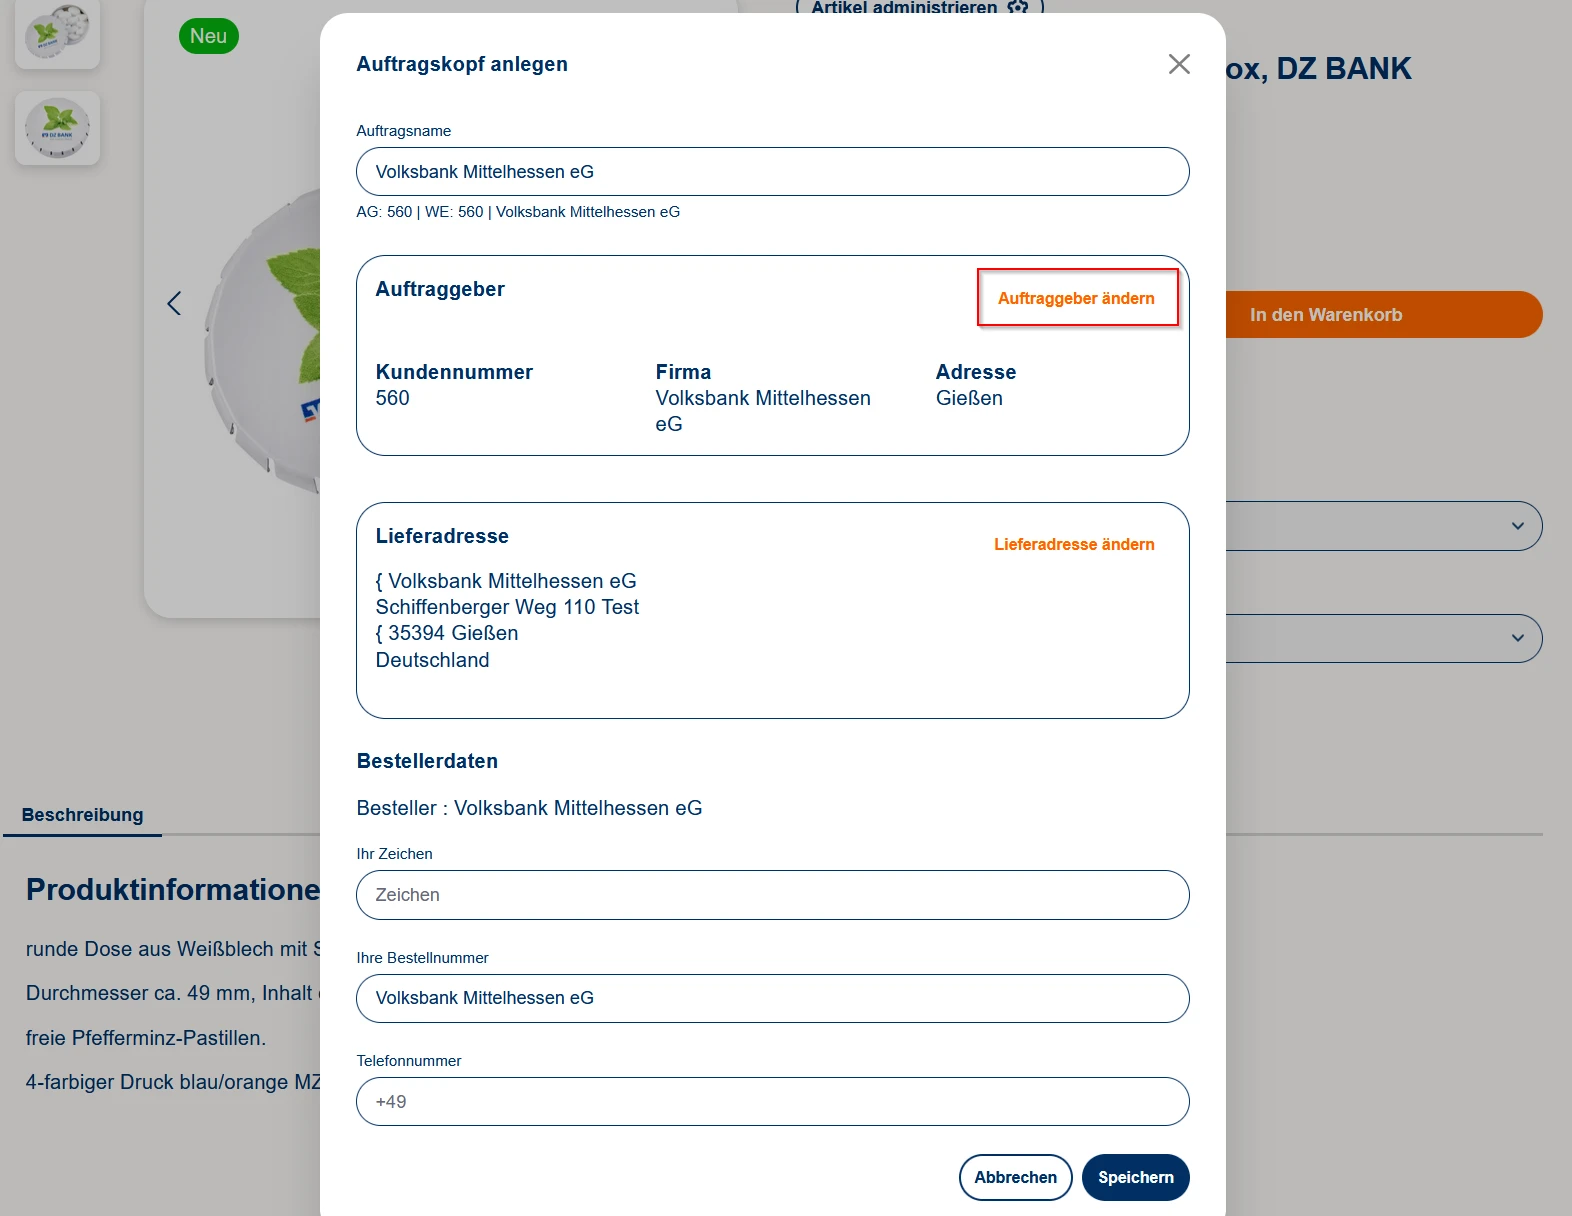
Task: Open the Artikel administrieren link
Action: [903, 8]
